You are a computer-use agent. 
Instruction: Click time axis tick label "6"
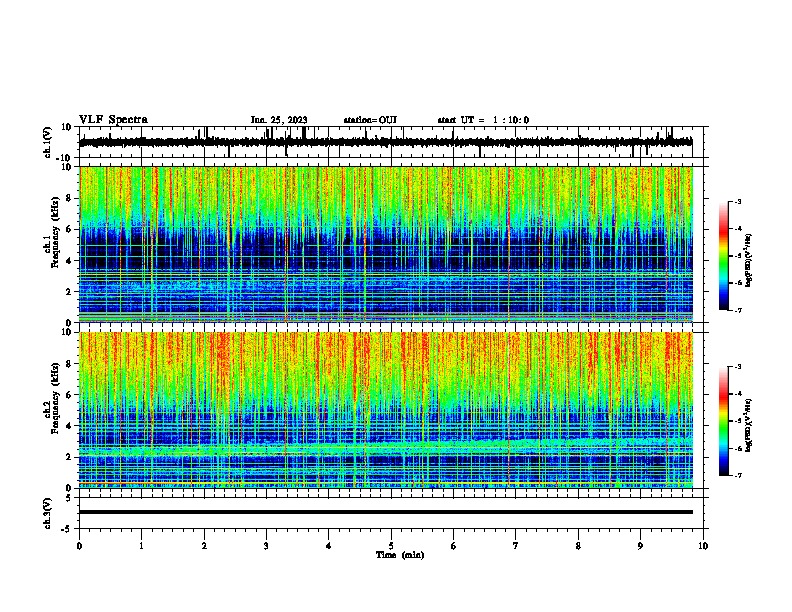tap(454, 546)
